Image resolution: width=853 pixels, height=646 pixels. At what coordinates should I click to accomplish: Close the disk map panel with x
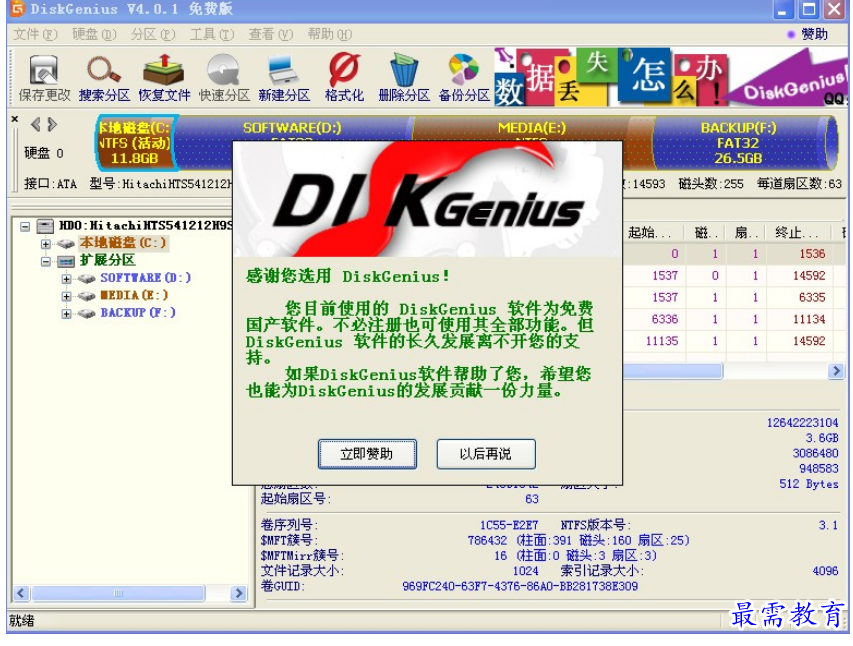coord(15,119)
